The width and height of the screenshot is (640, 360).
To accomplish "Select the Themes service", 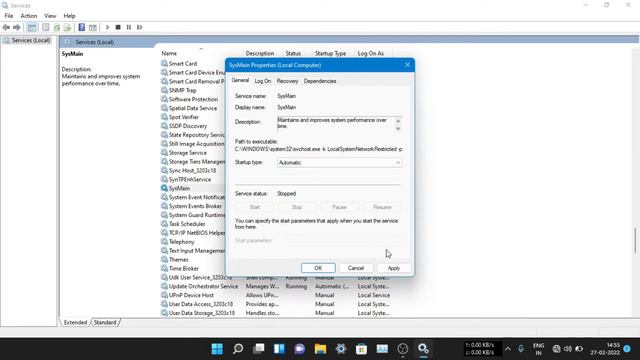I will 178,260.
